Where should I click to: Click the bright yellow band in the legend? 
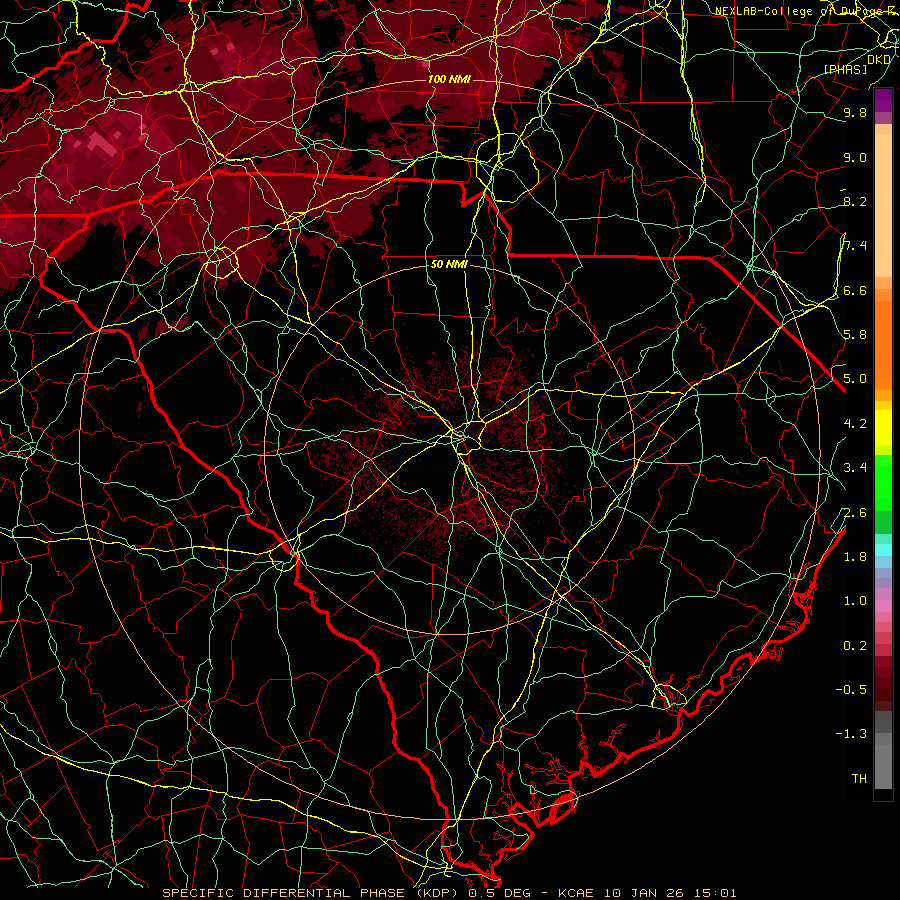point(883,428)
